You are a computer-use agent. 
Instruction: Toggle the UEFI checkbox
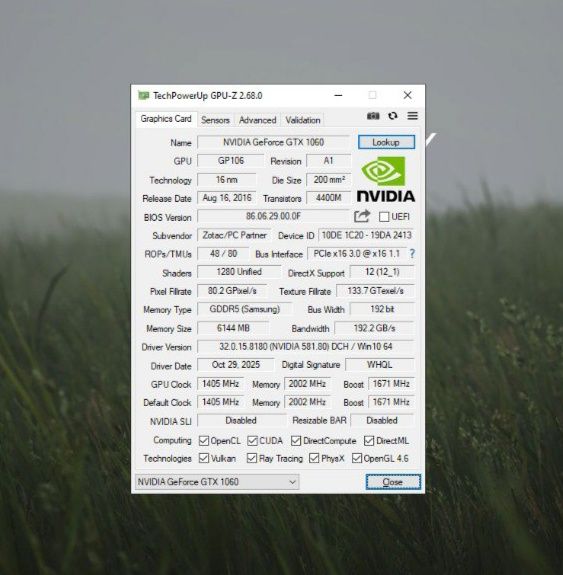[x=384, y=216]
